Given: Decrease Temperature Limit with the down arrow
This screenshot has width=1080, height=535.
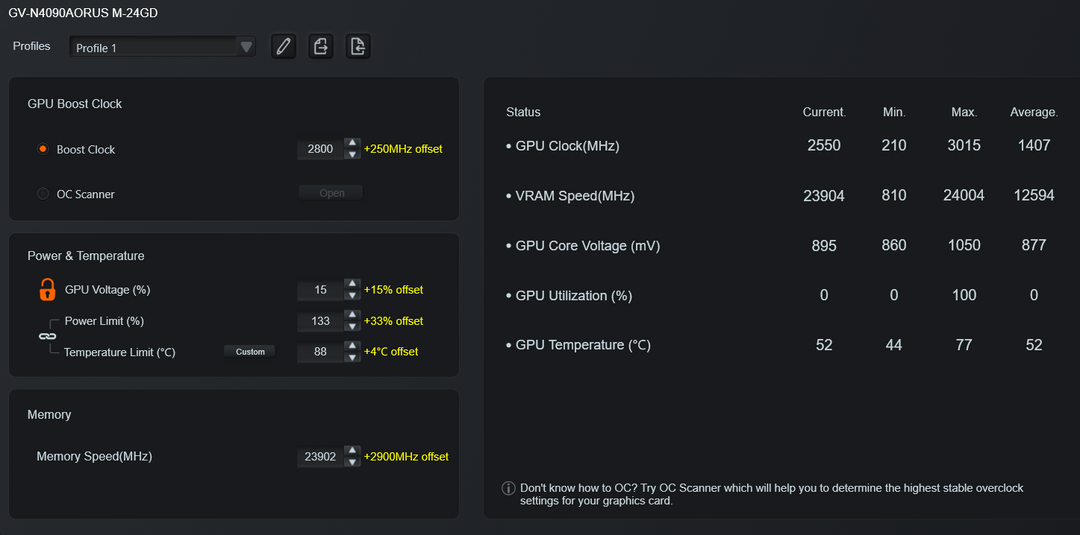Looking at the screenshot, I should point(352,357).
